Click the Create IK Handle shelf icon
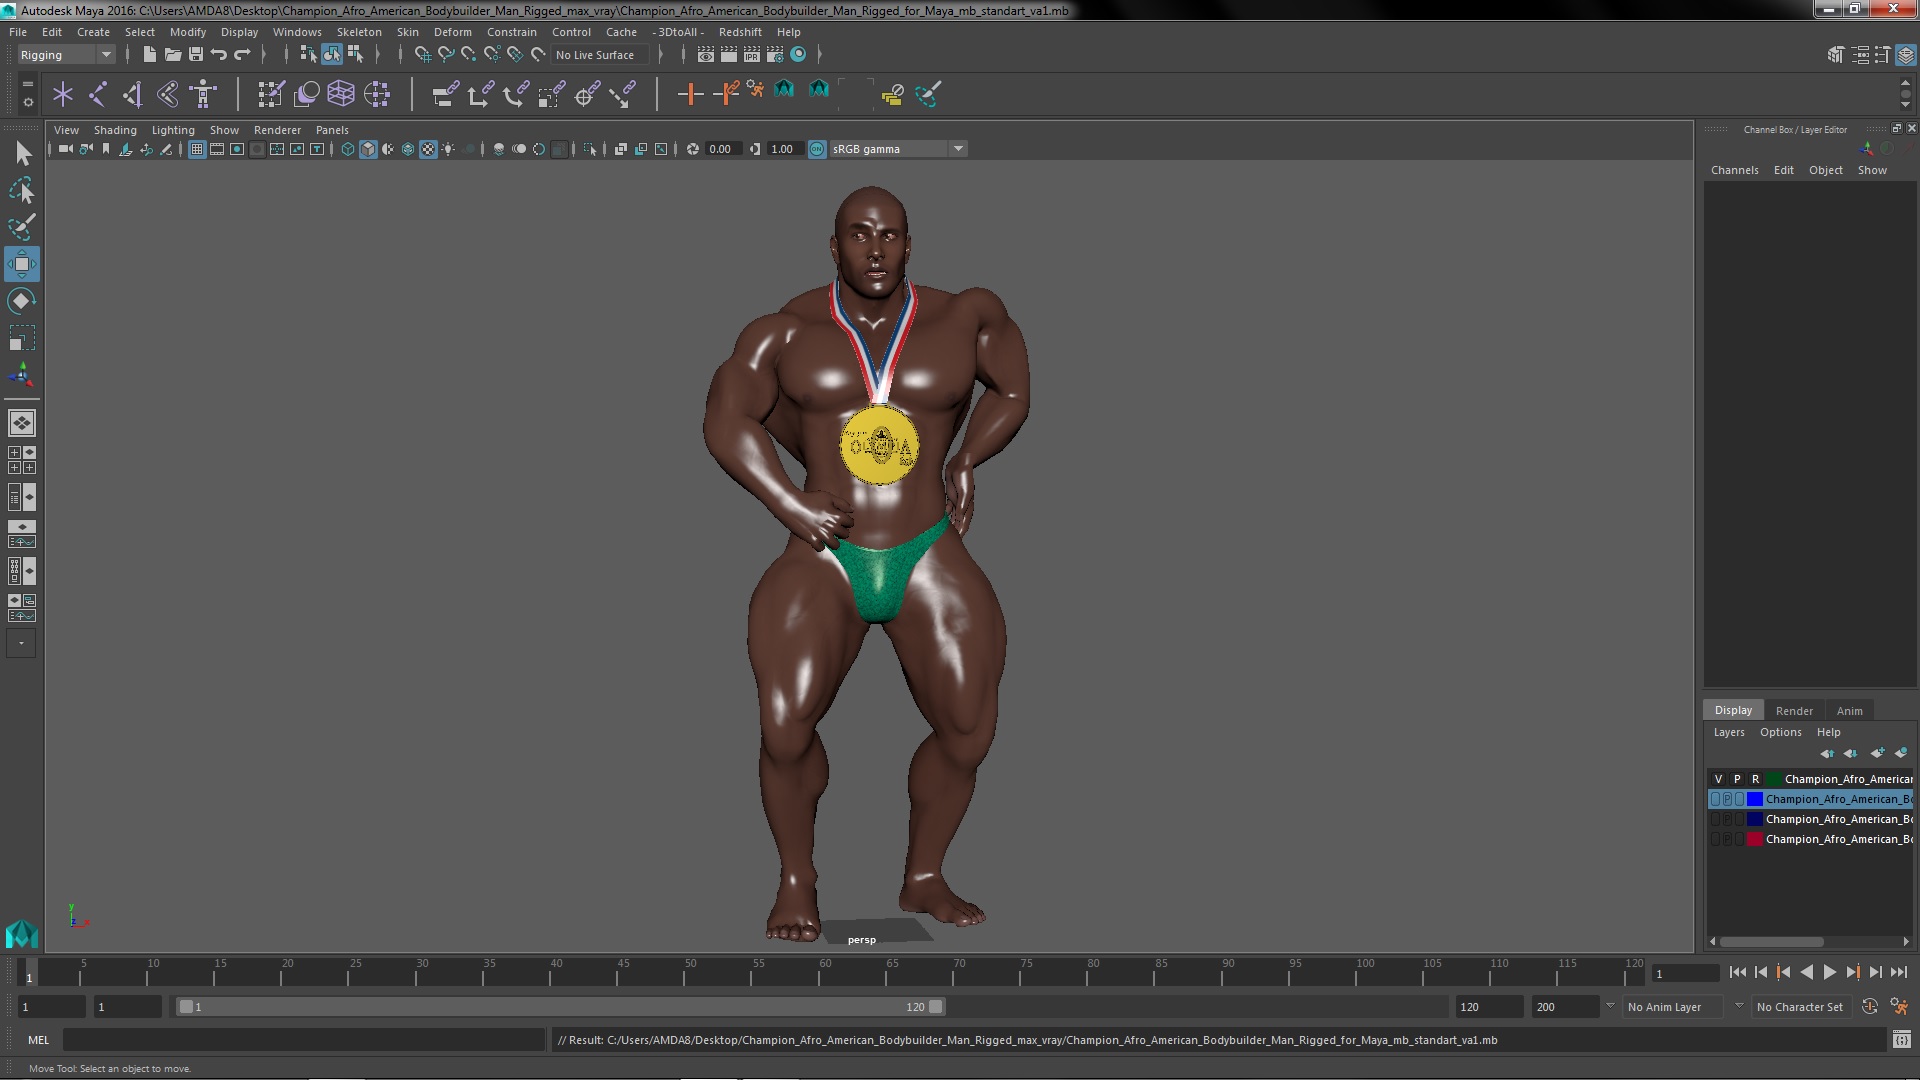The image size is (1920, 1080). coord(132,94)
